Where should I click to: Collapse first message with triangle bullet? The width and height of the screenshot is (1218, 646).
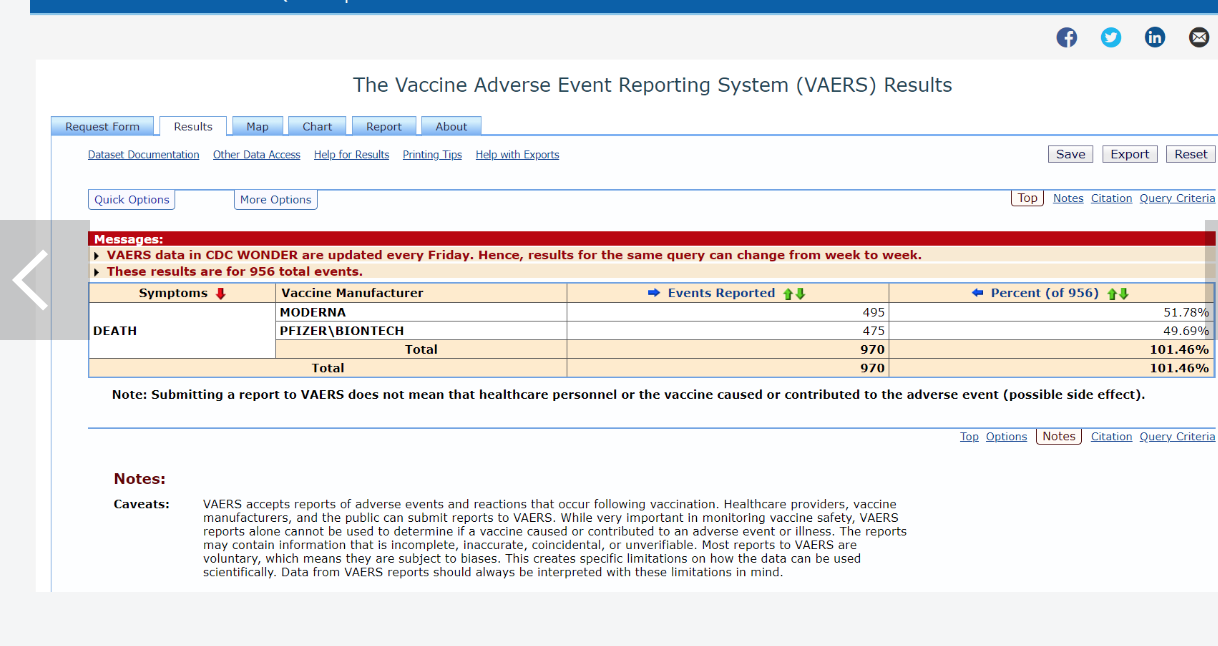click(97, 256)
